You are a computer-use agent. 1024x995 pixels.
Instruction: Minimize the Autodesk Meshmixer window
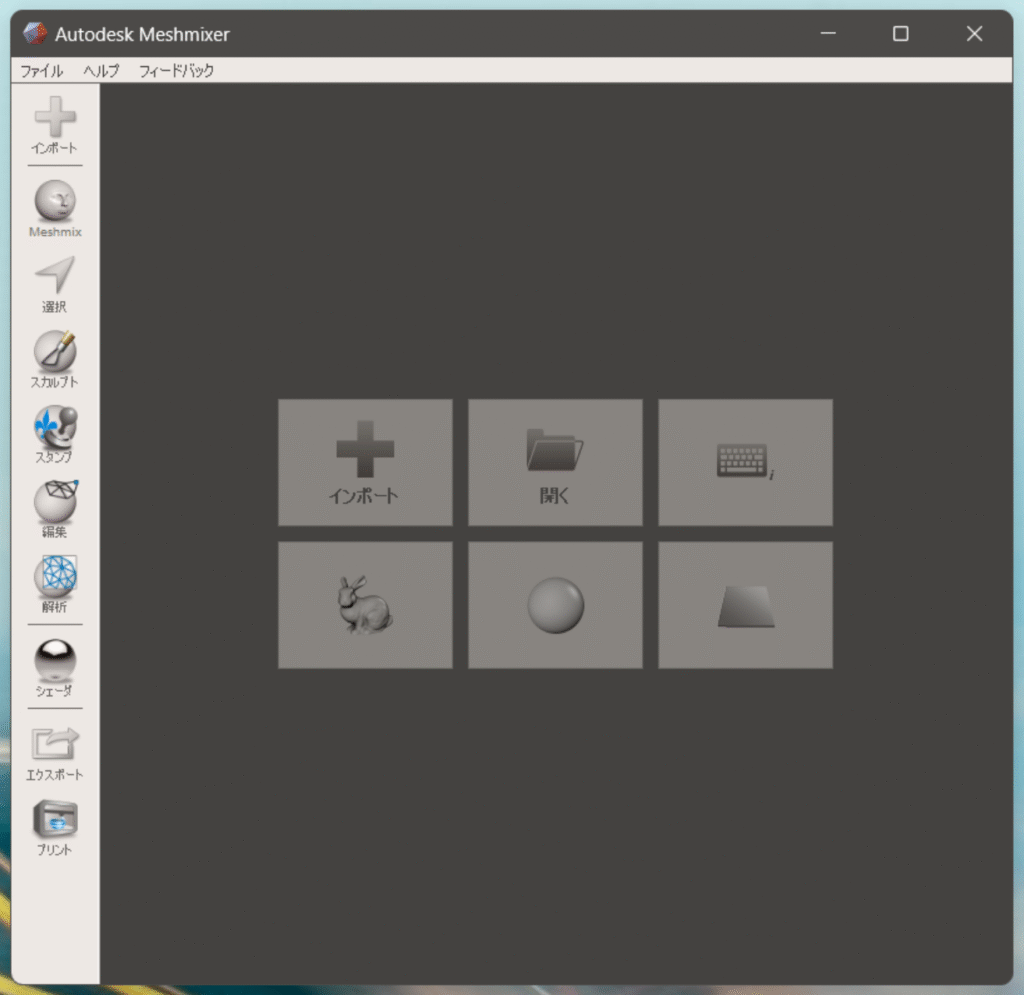[828, 33]
